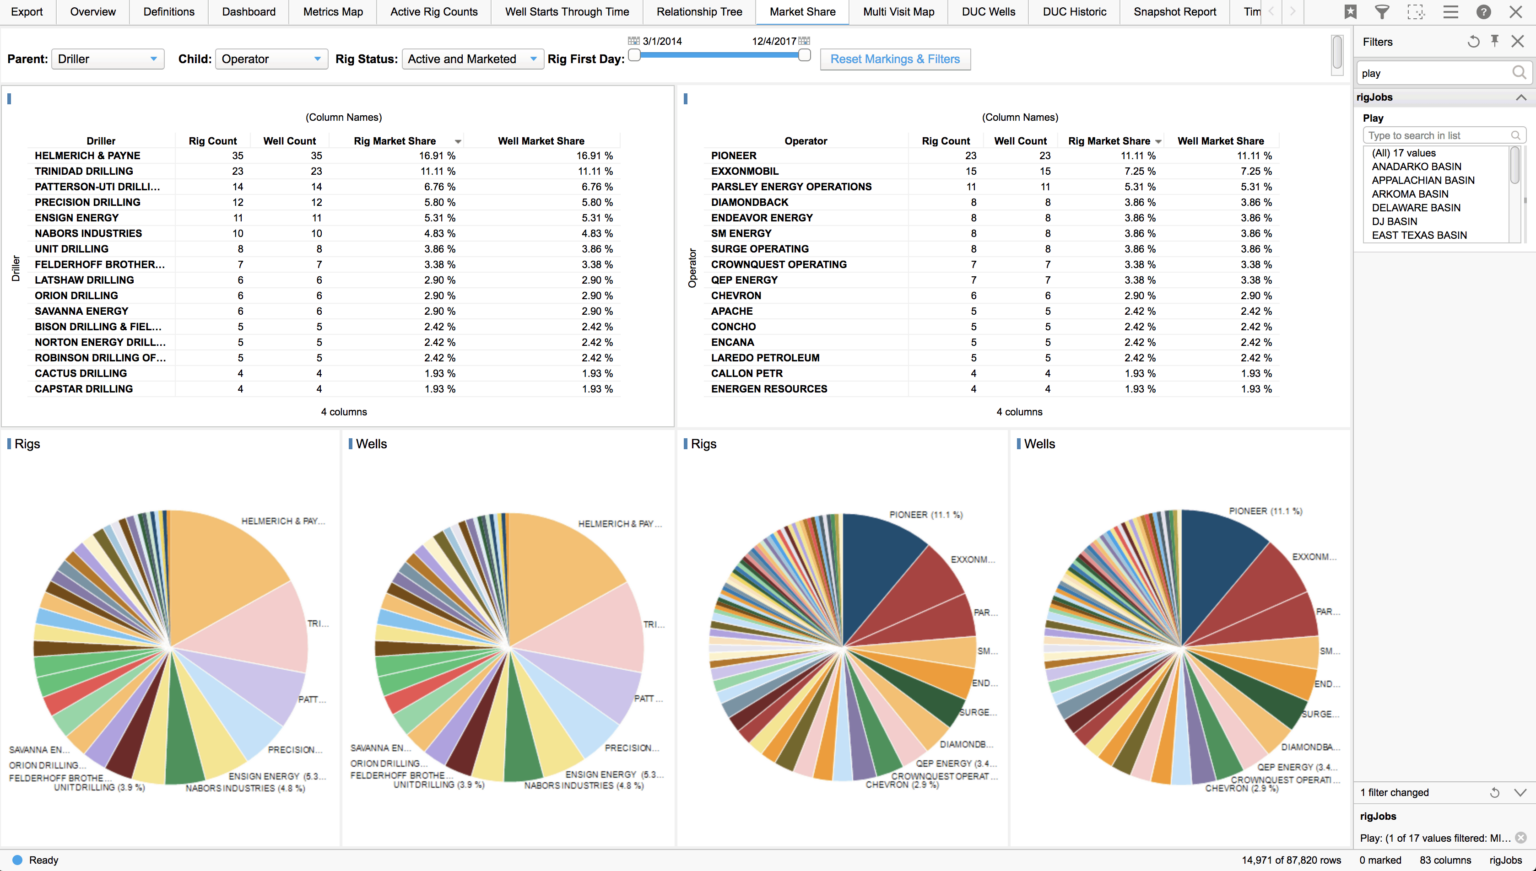Switch to the Relationship Tree tab
The width and height of the screenshot is (1536, 871).
698,12
